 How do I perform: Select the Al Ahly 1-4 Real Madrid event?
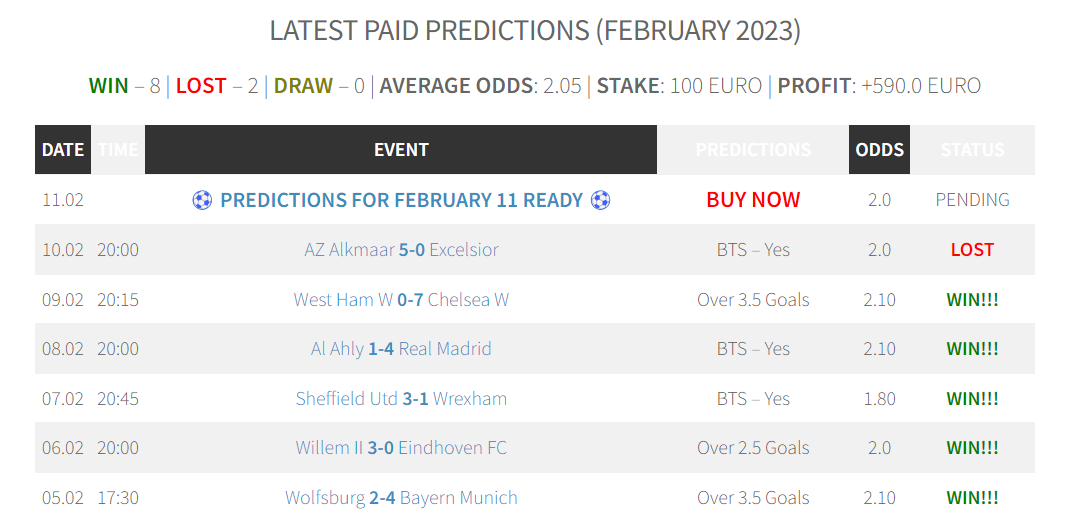tap(401, 349)
